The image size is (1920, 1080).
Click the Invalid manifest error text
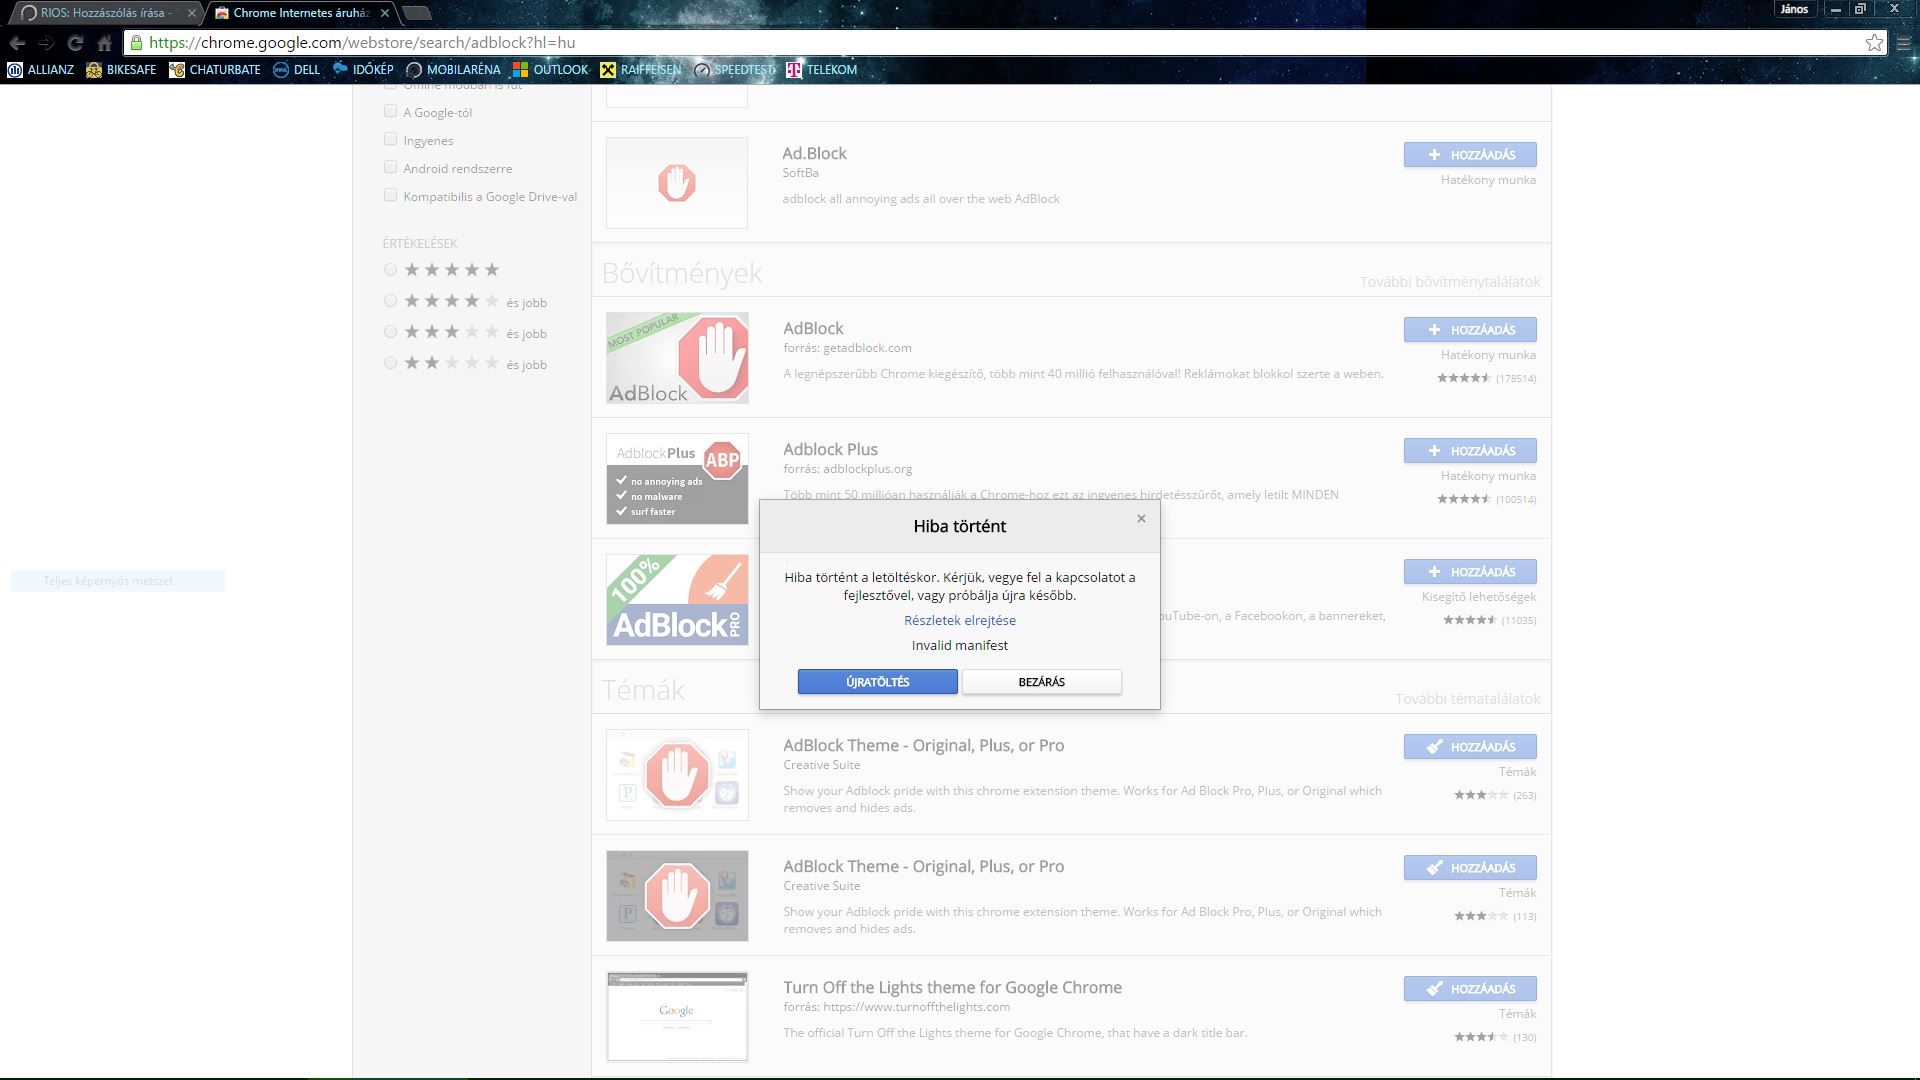pos(959,645)
